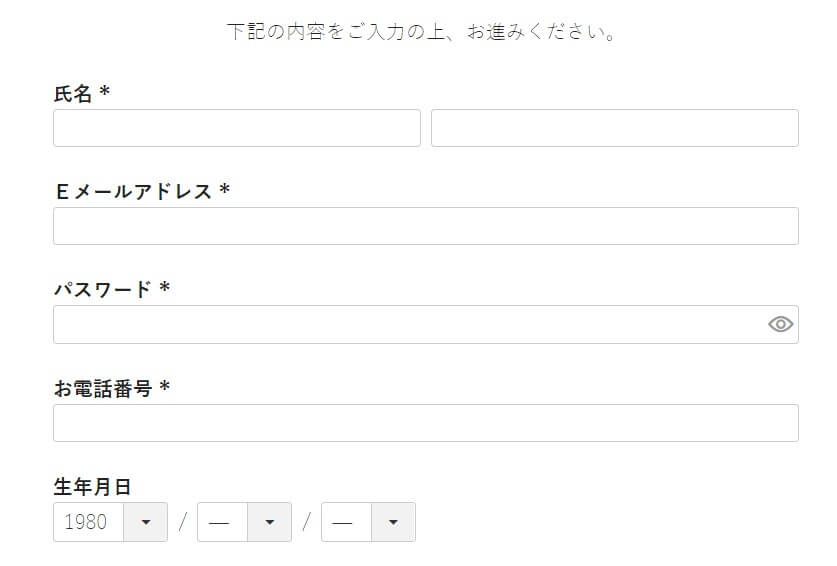
Task: Click the asterisk beside パスワード
Action: [165, 287]
